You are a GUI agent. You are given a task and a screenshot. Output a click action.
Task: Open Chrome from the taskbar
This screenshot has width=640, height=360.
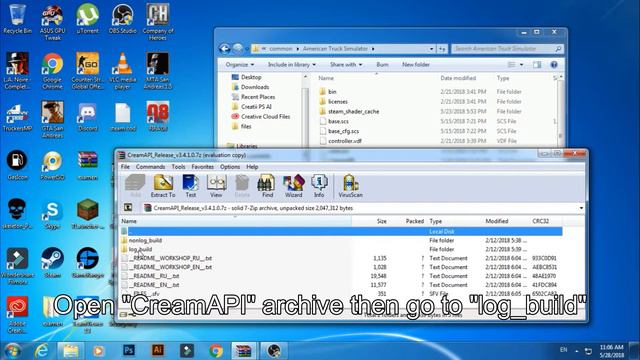point(216,351)
